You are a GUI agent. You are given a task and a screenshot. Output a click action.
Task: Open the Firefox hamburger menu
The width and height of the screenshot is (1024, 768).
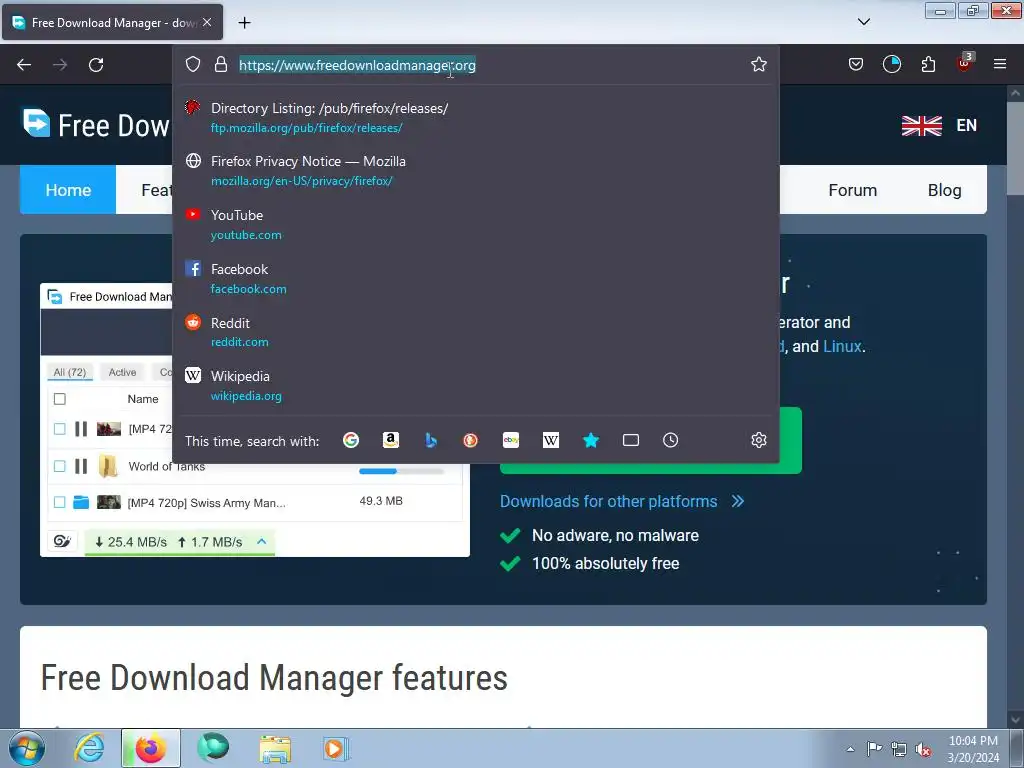pos(1000,64)
